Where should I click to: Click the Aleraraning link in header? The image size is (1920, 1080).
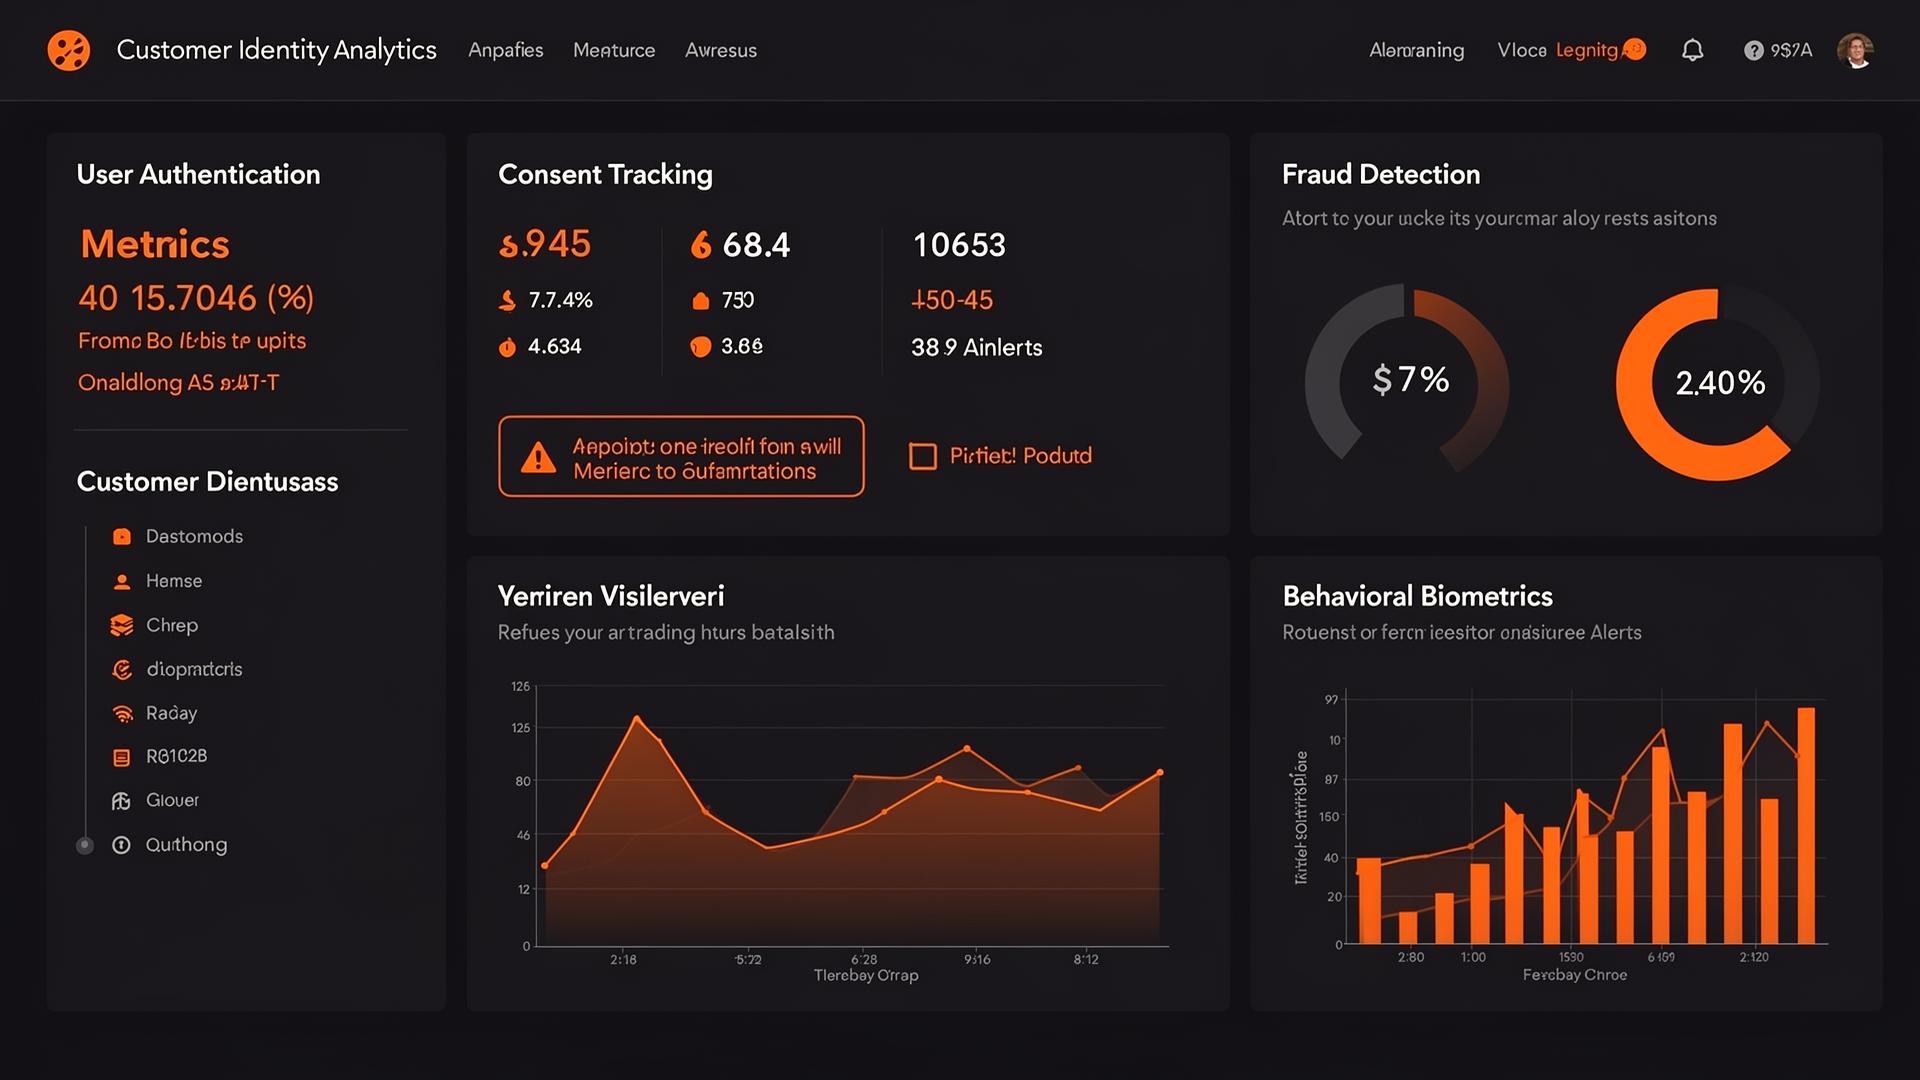1416,50
